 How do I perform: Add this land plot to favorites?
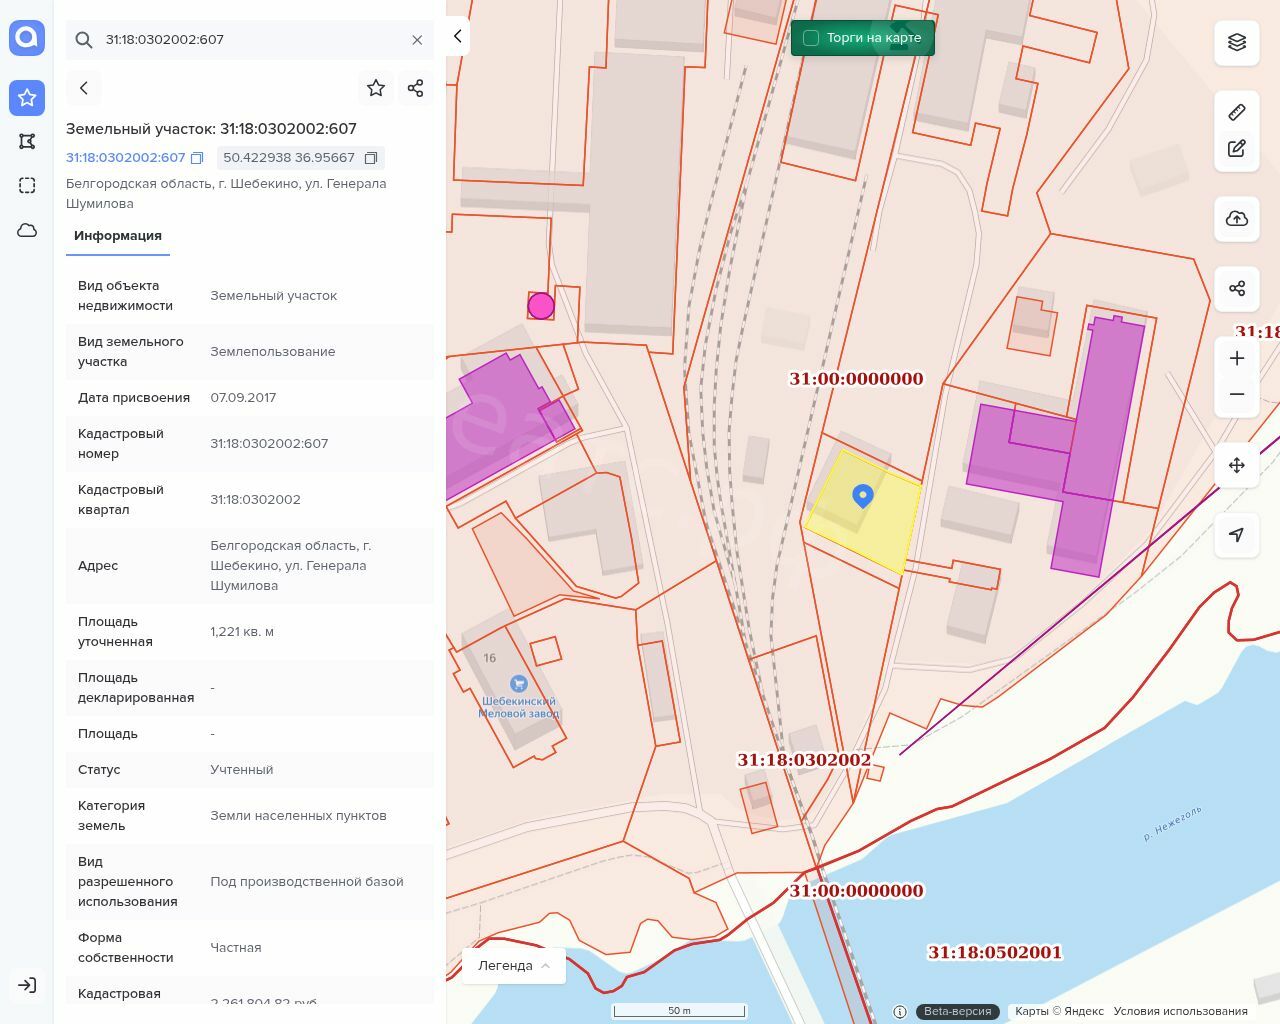coord(376,88)
